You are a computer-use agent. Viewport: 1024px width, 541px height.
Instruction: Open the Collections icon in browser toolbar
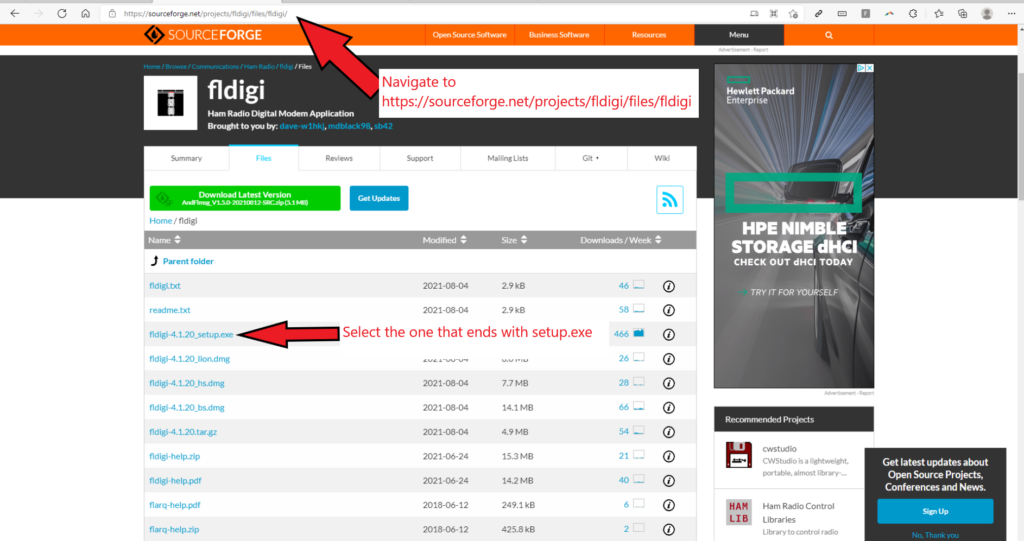963,13
